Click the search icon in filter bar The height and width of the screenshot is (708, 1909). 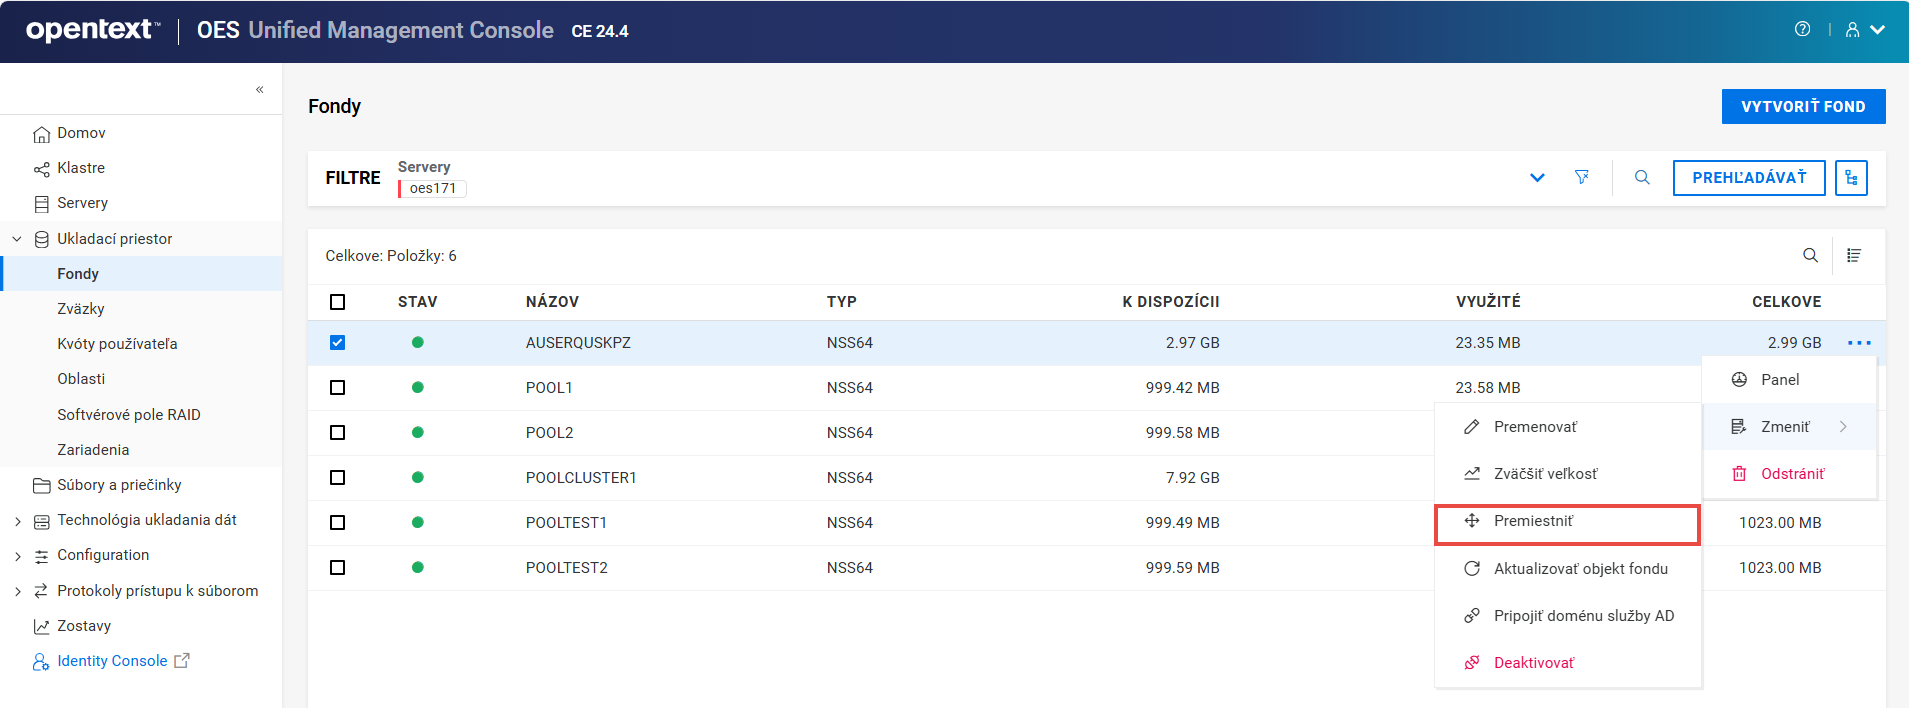1642,177
